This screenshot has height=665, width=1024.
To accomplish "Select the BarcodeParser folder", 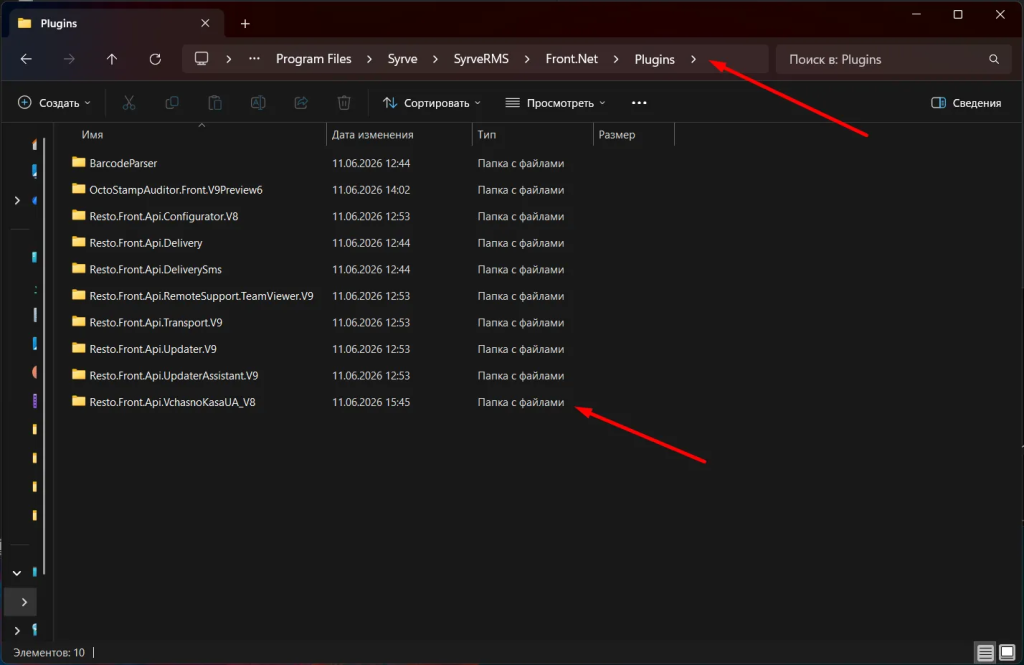I will click(x=123, y=163).
